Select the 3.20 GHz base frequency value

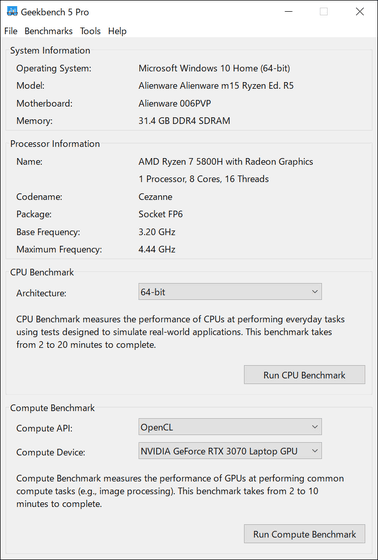click(x=157, y=232)
